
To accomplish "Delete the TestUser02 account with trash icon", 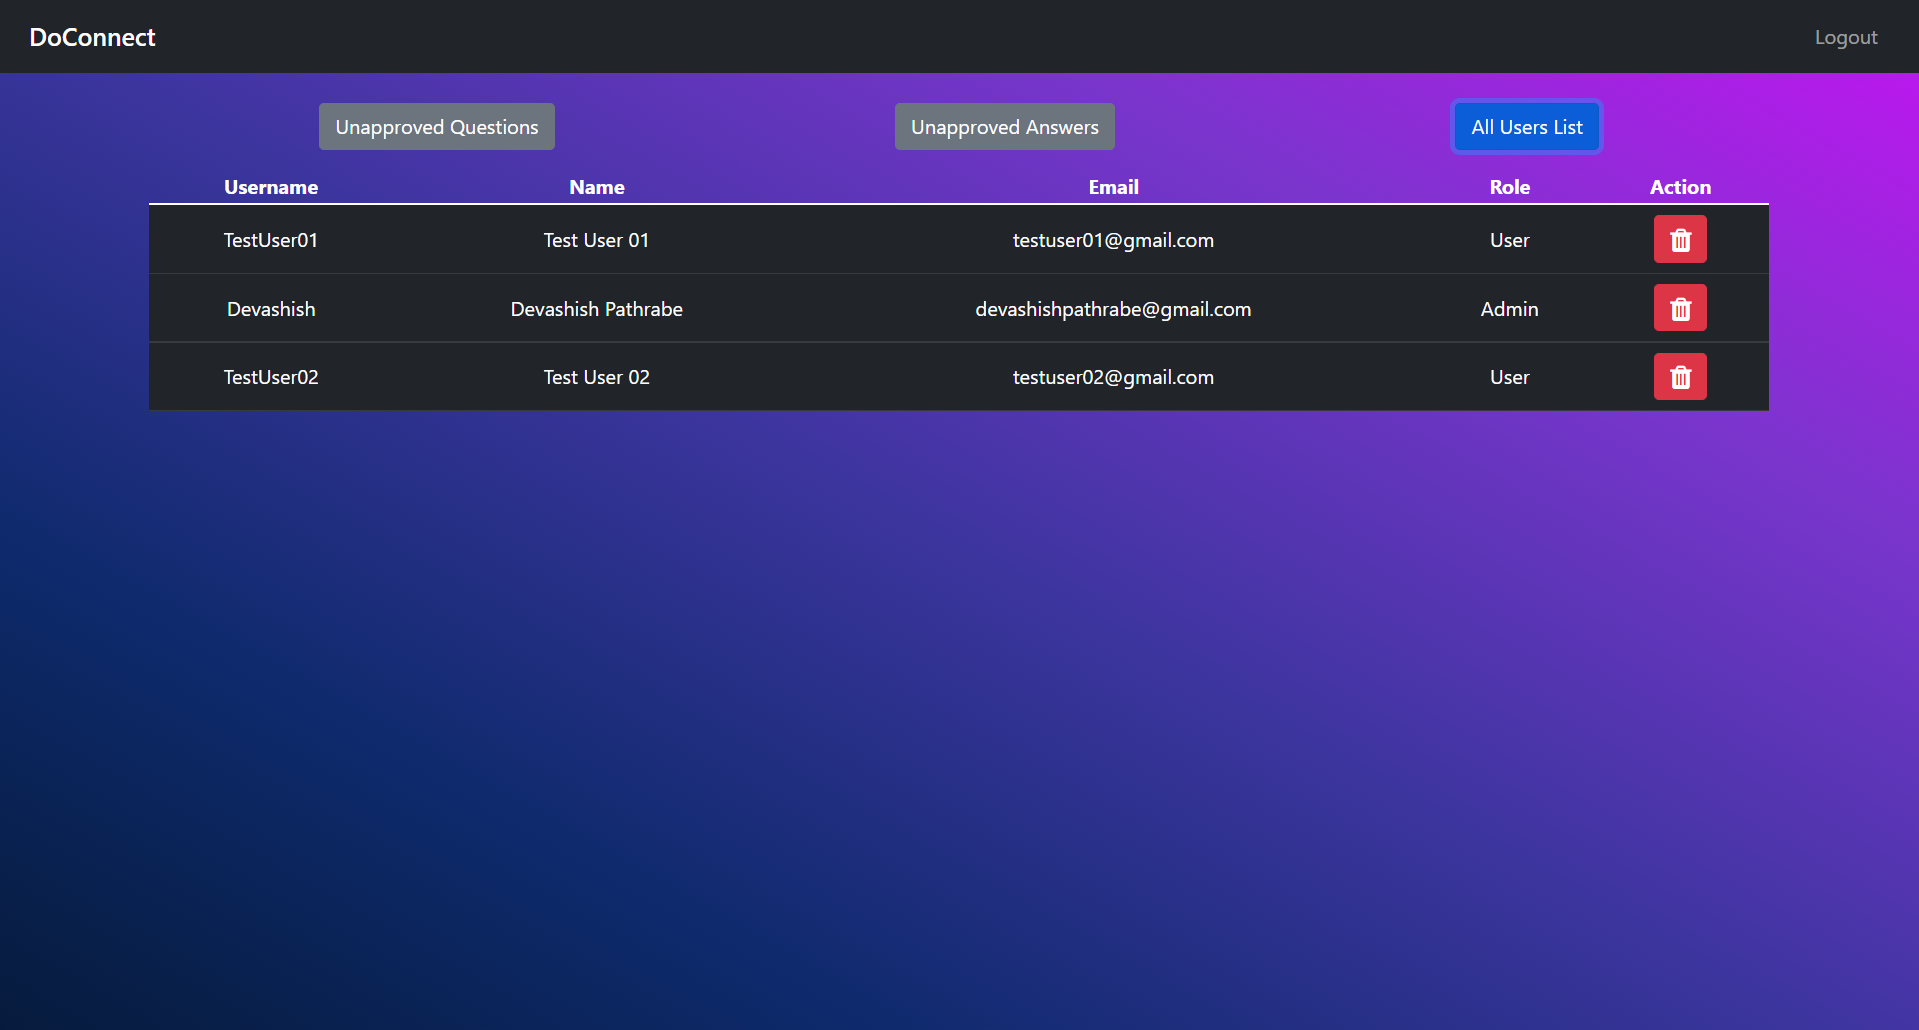I will 1680,377.
